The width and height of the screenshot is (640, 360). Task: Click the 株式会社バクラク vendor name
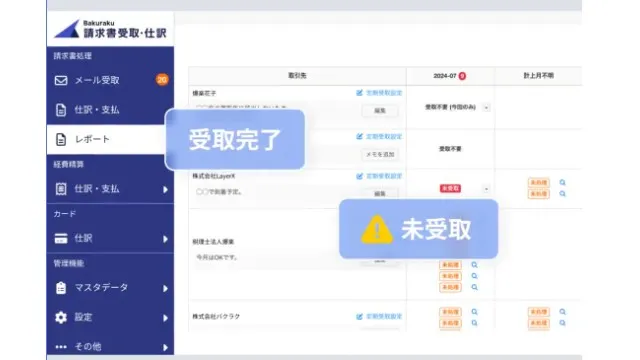tap(216, 316)
